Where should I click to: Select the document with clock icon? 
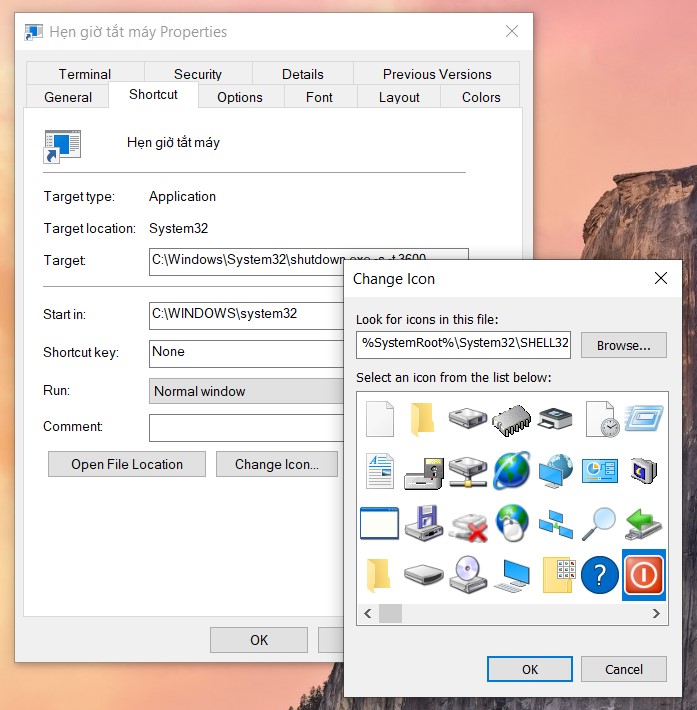tap(602, 419)
